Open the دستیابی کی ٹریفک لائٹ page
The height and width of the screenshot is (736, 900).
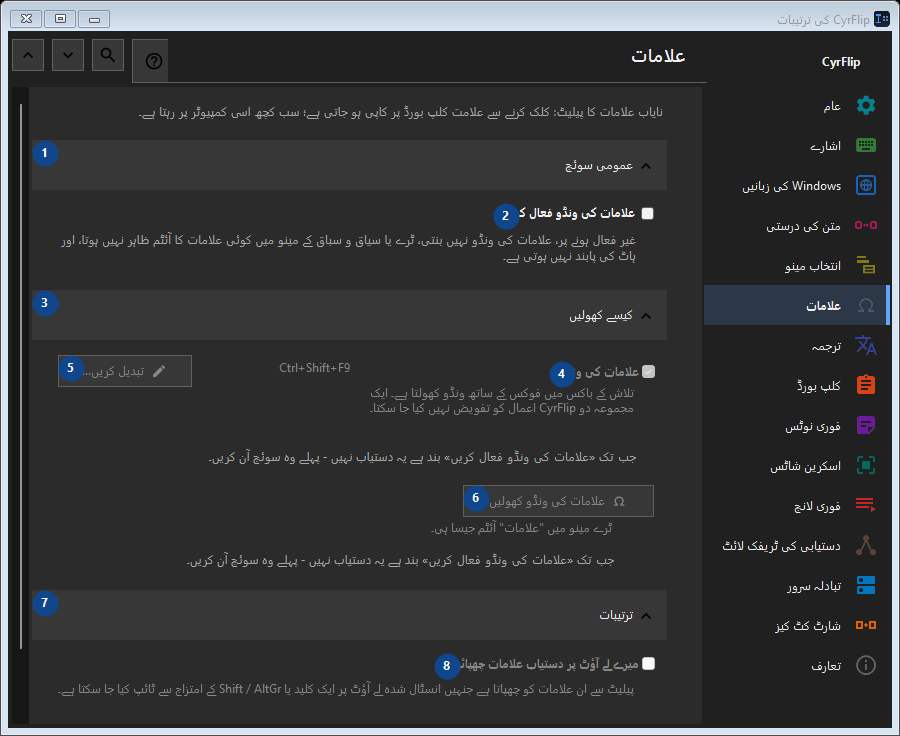[796, 545]
